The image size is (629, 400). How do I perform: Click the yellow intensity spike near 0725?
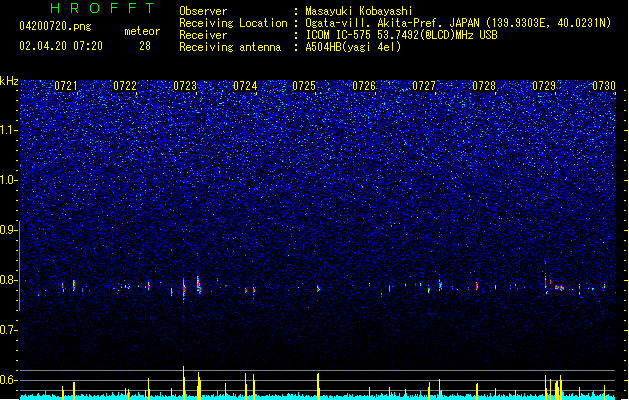(318, 386)
